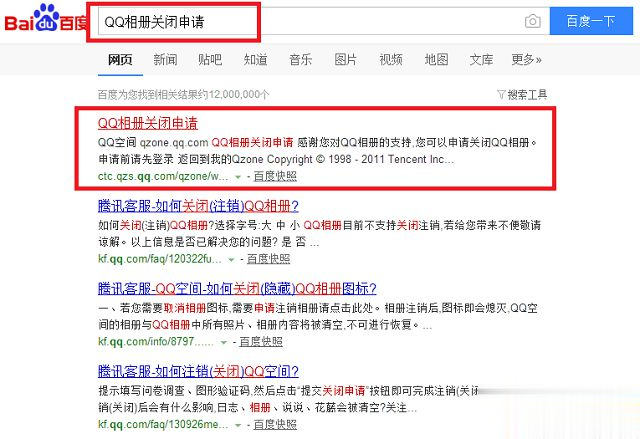Click the result count text 约12,000,000个
The width and height of the screenshot is (640, 439).
pos(234,95)
